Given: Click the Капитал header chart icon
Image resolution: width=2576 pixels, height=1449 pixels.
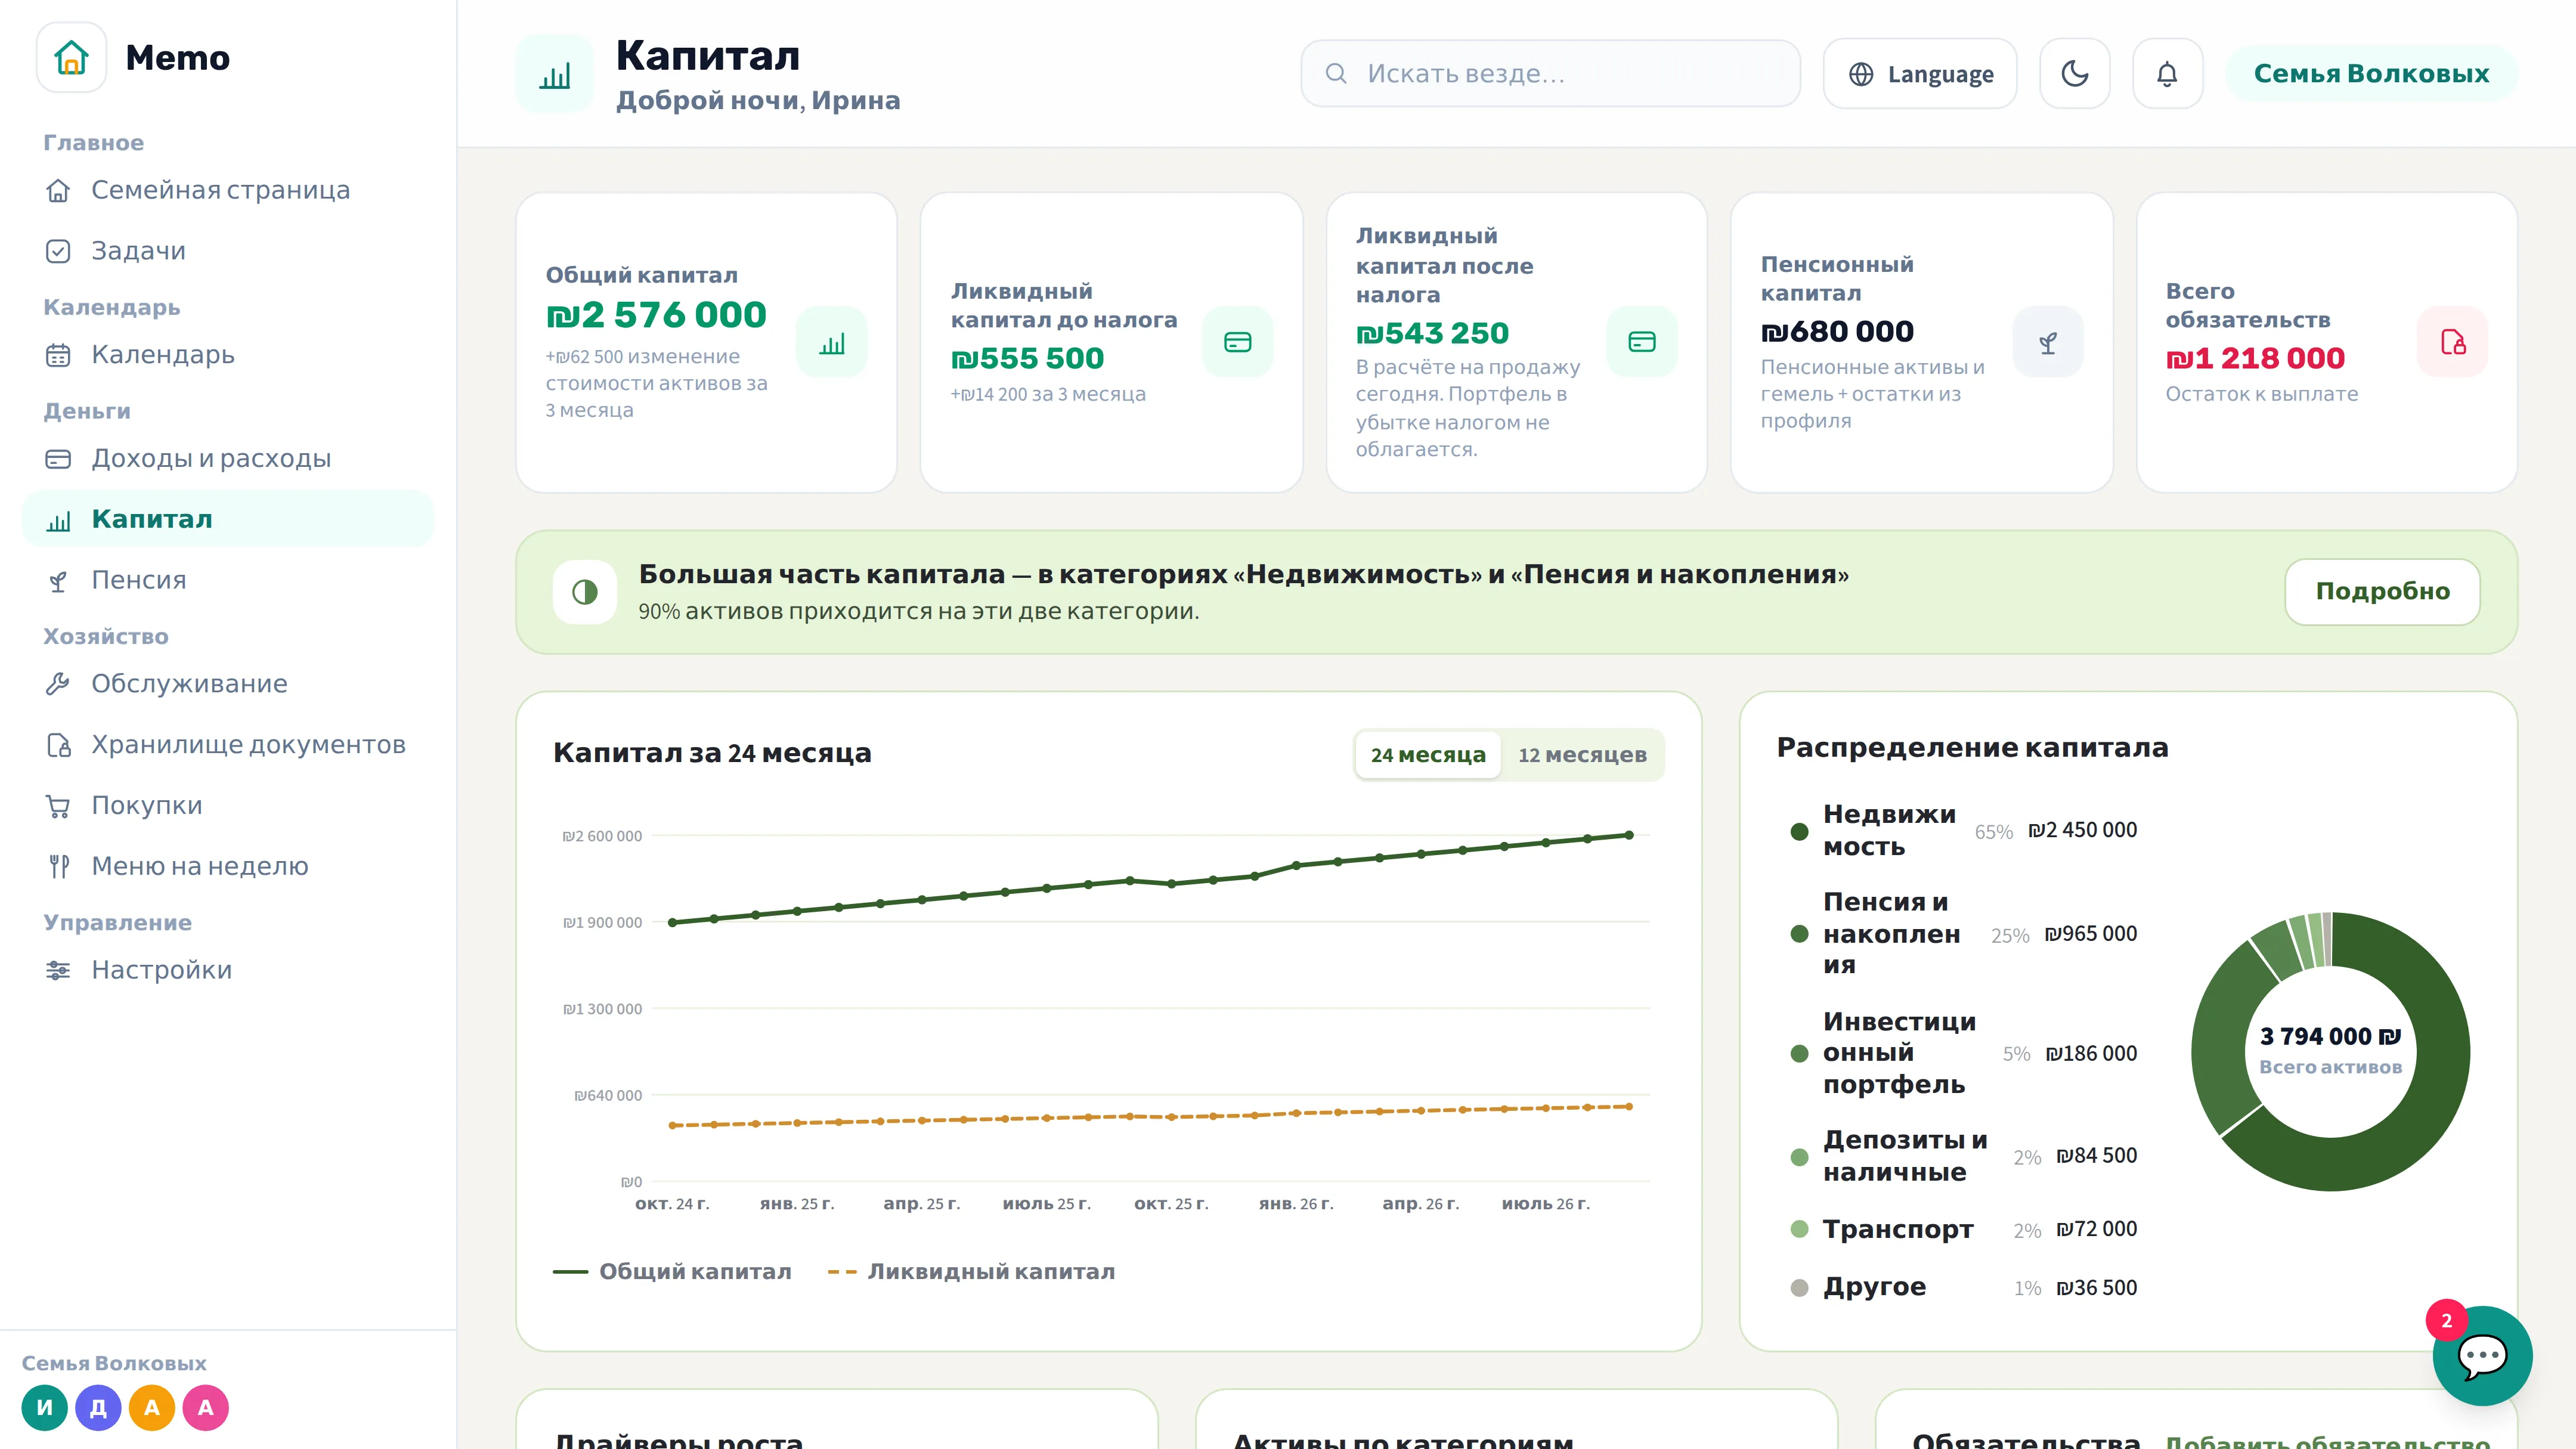Looking at the screenshot, I should point(554,74).
